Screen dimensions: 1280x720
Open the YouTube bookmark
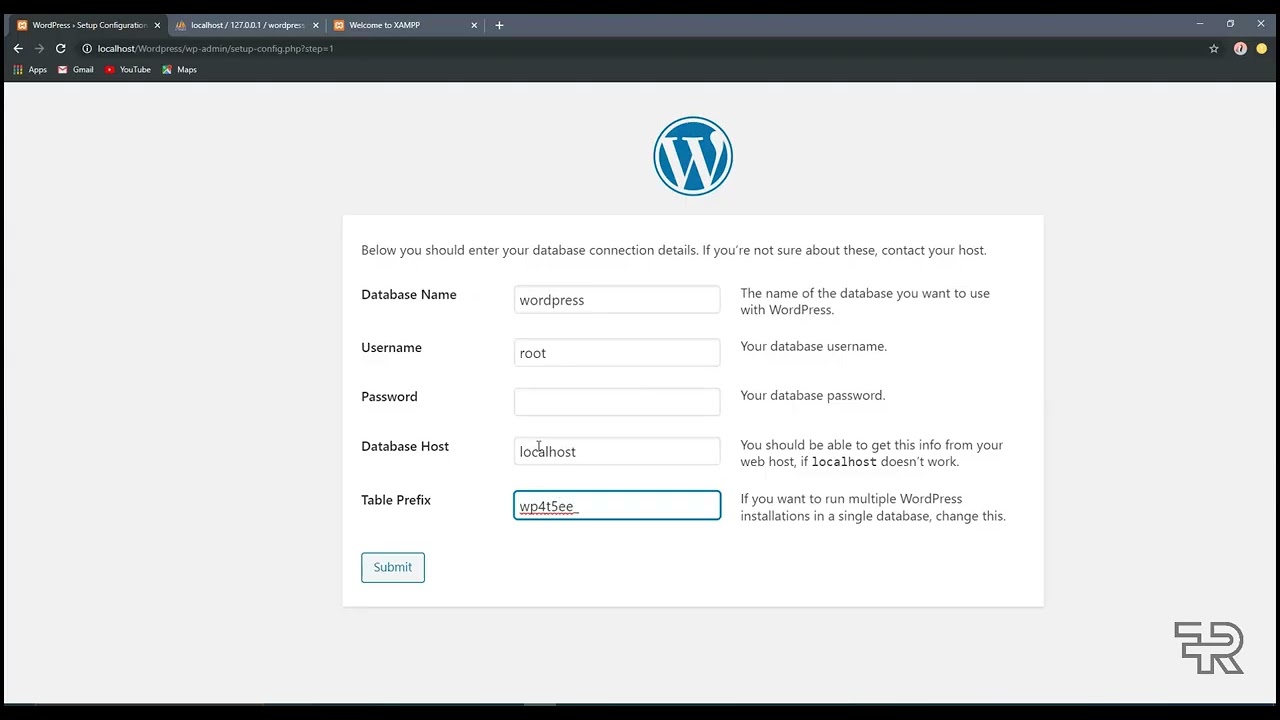(x=128, y=70)
